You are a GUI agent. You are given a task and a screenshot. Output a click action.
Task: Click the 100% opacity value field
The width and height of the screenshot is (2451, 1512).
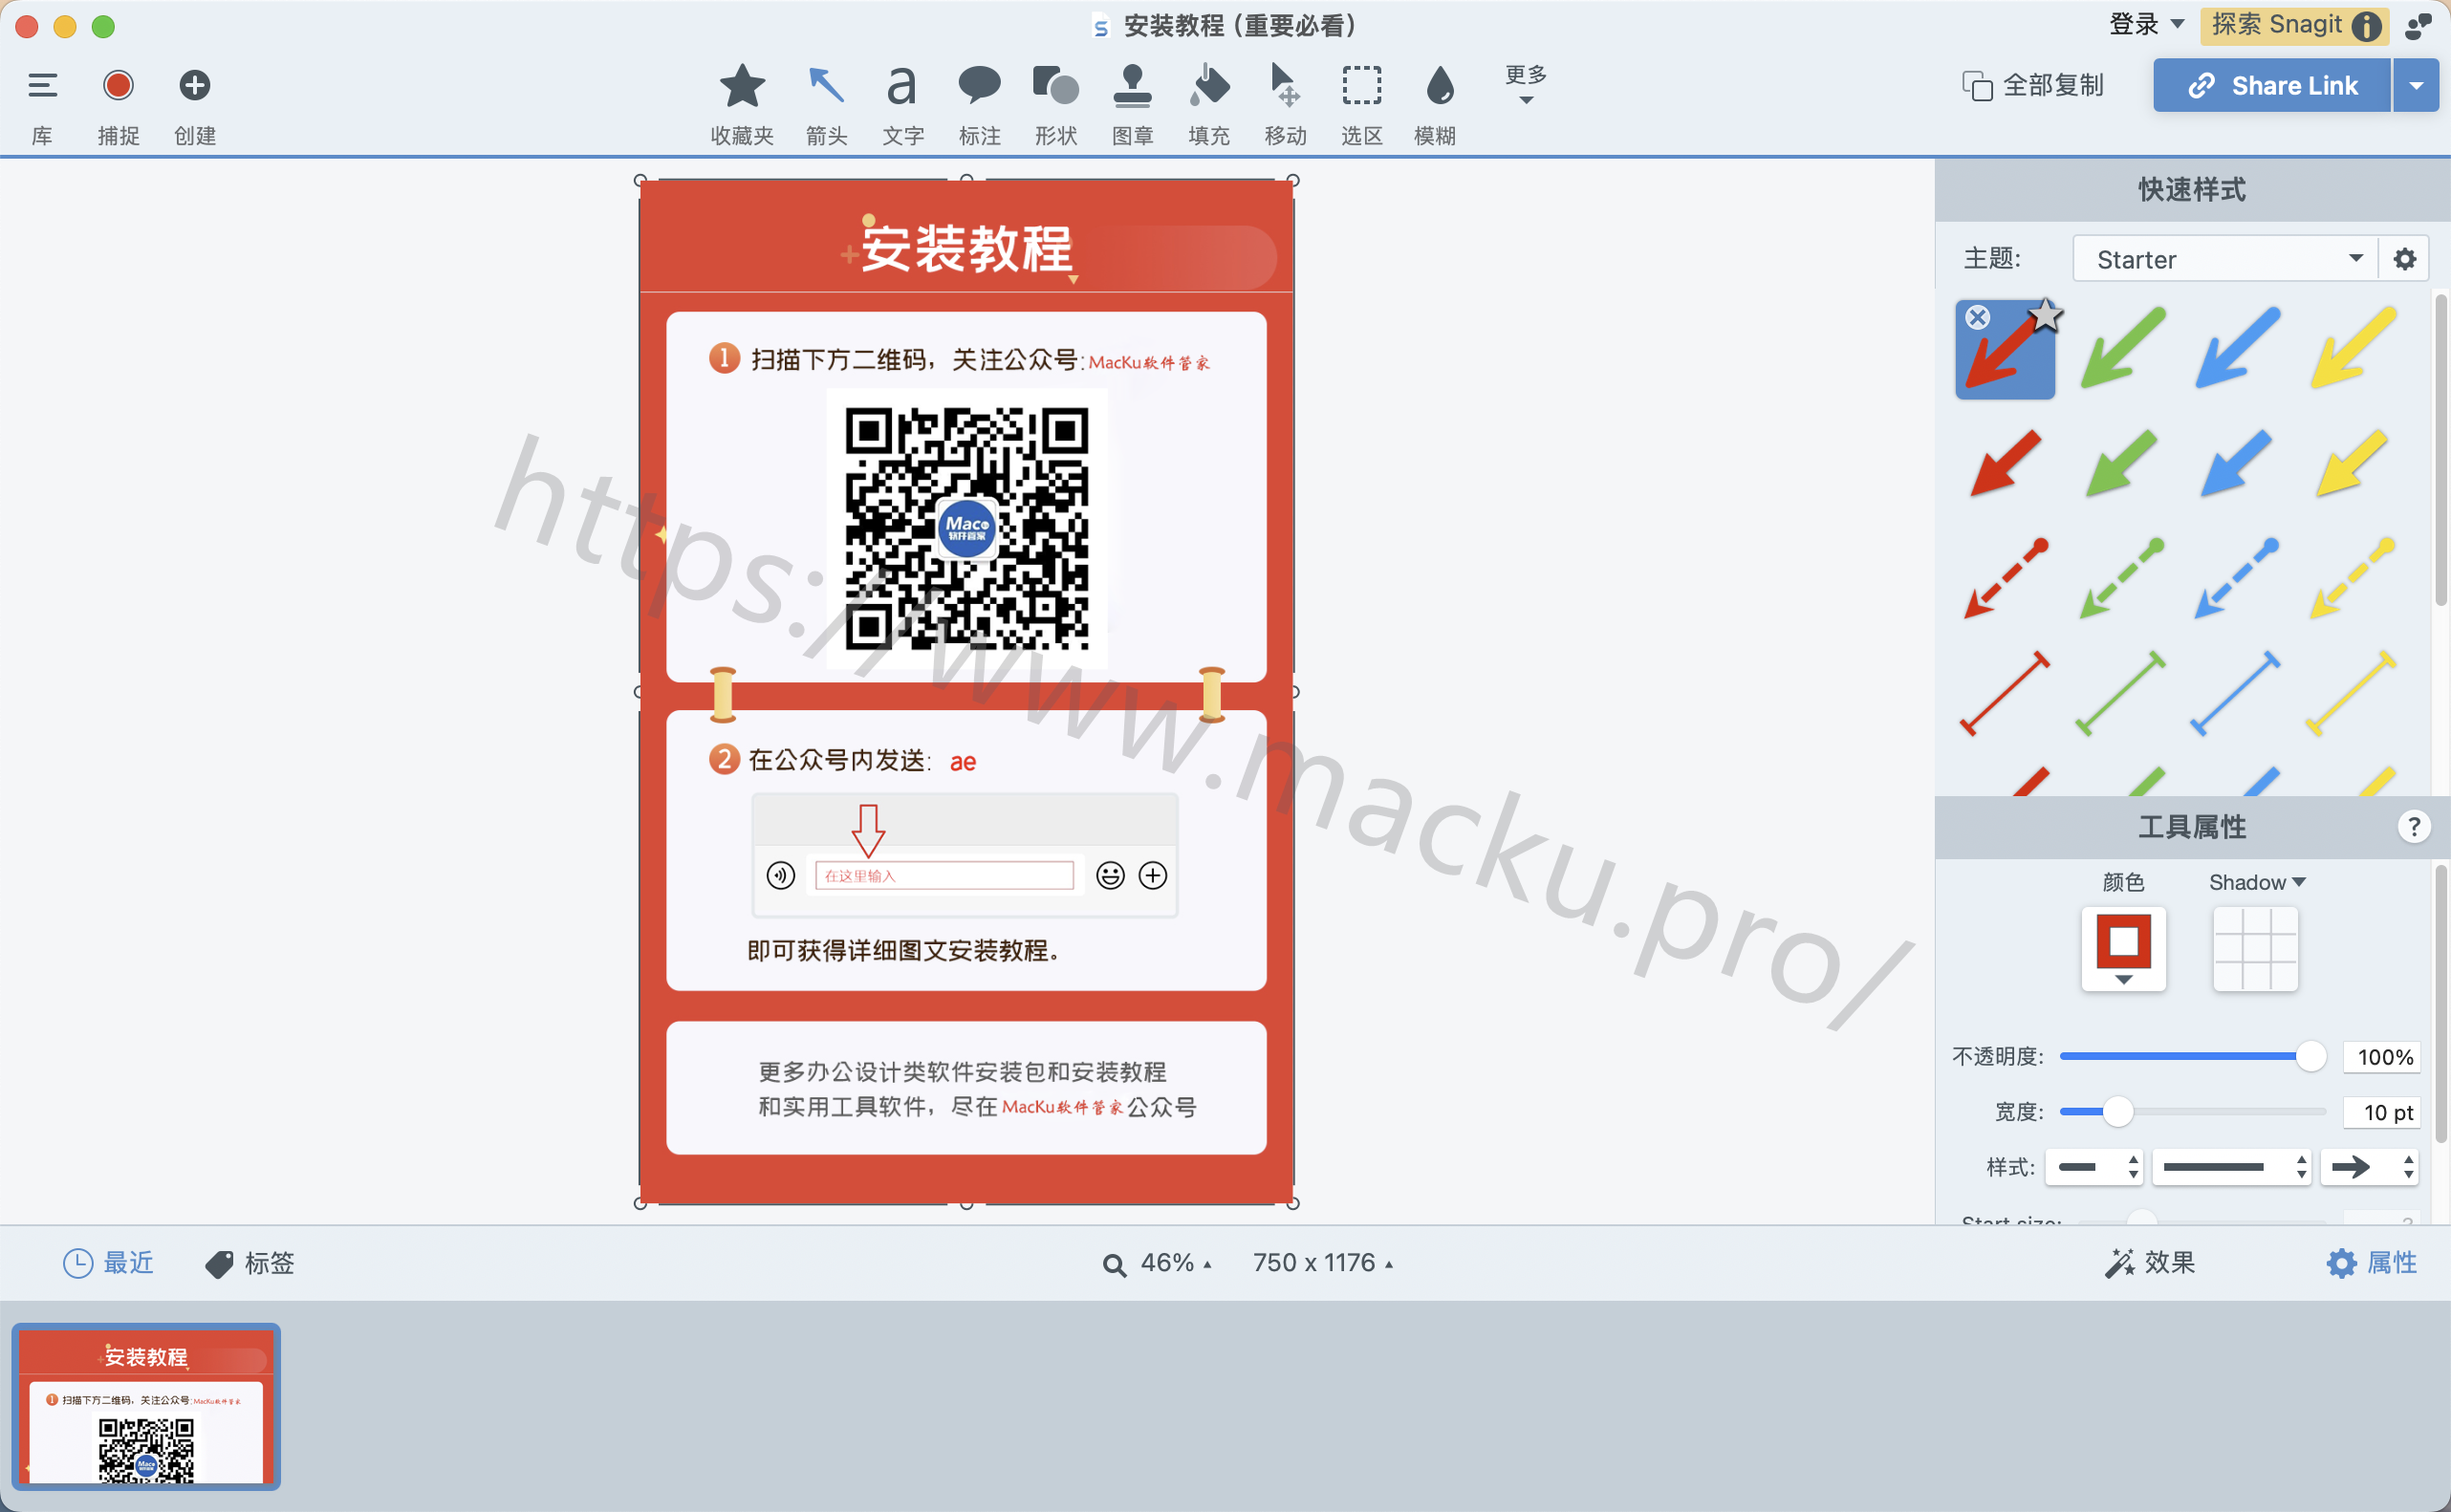click(x=2381, y=1057)
